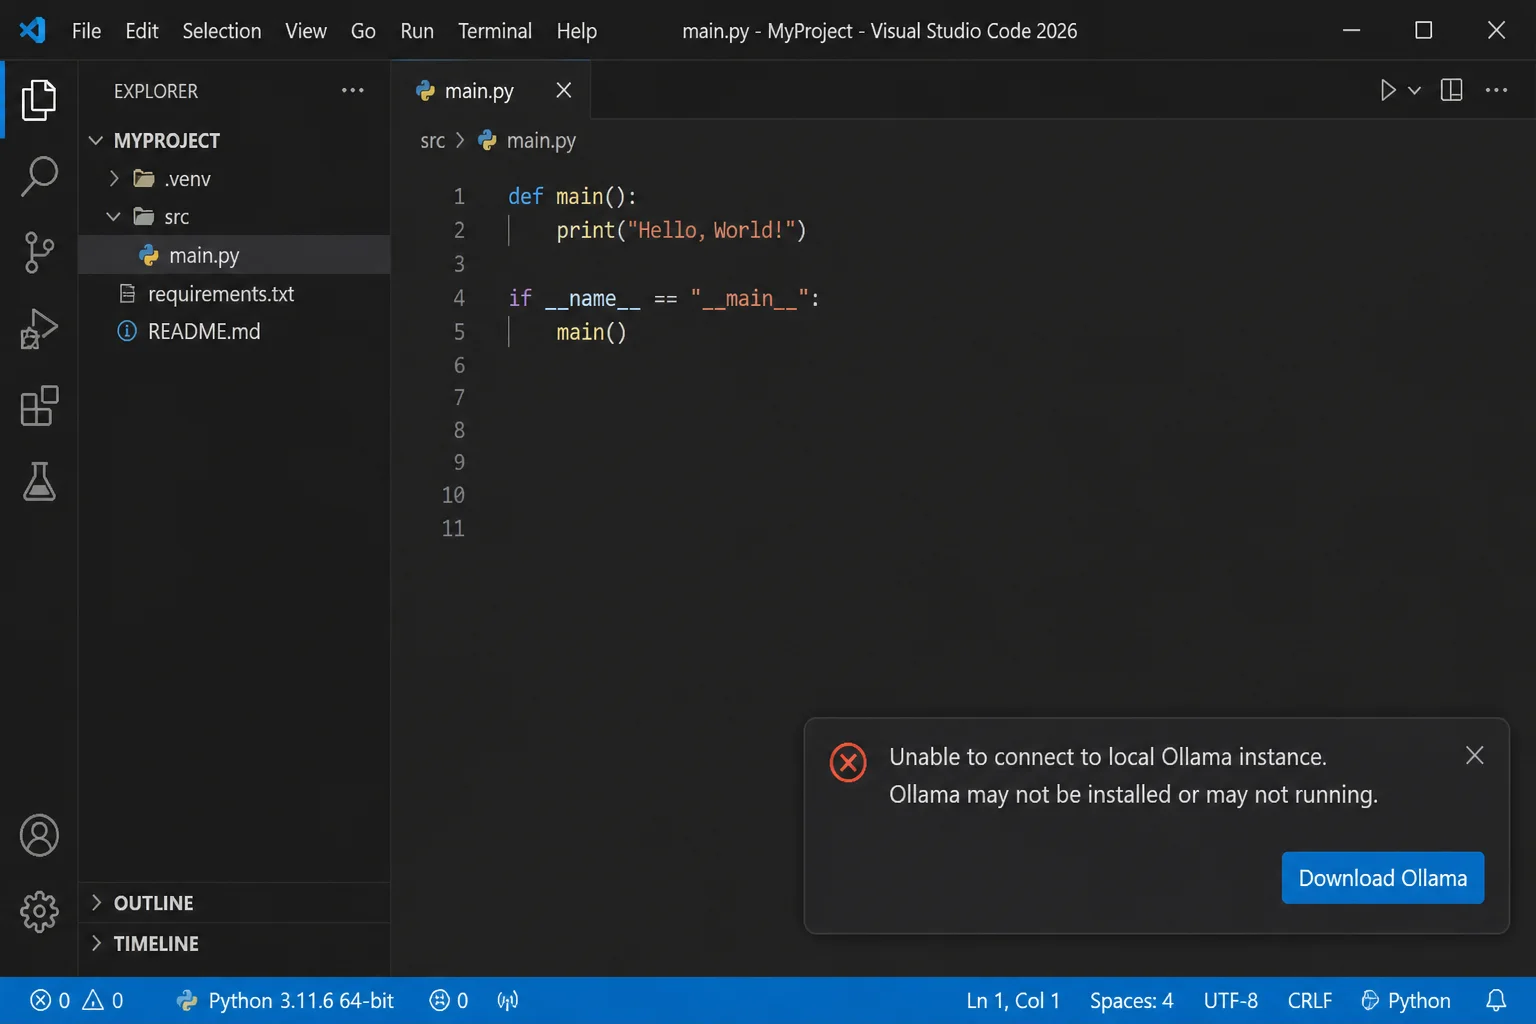Place cursor on print("Hello, World!") line
The width and height of the screenshot is (1536, 1024).
[681, 230]
